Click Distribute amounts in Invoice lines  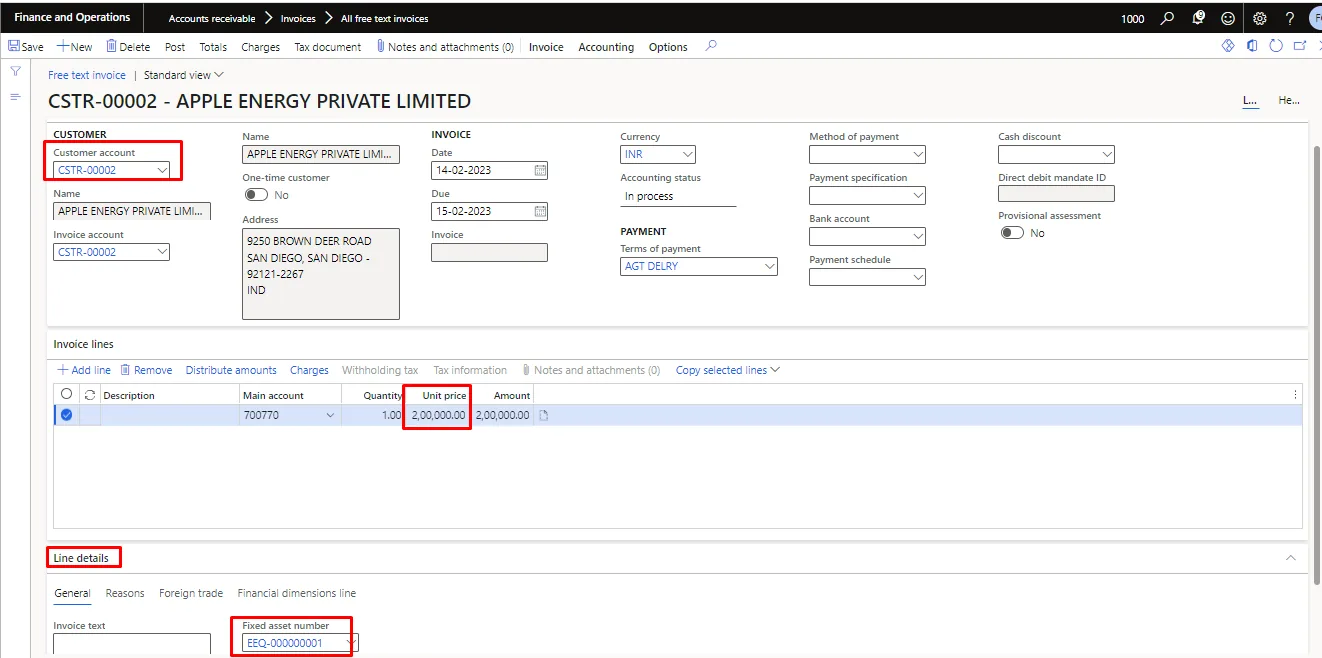point(231,370)
